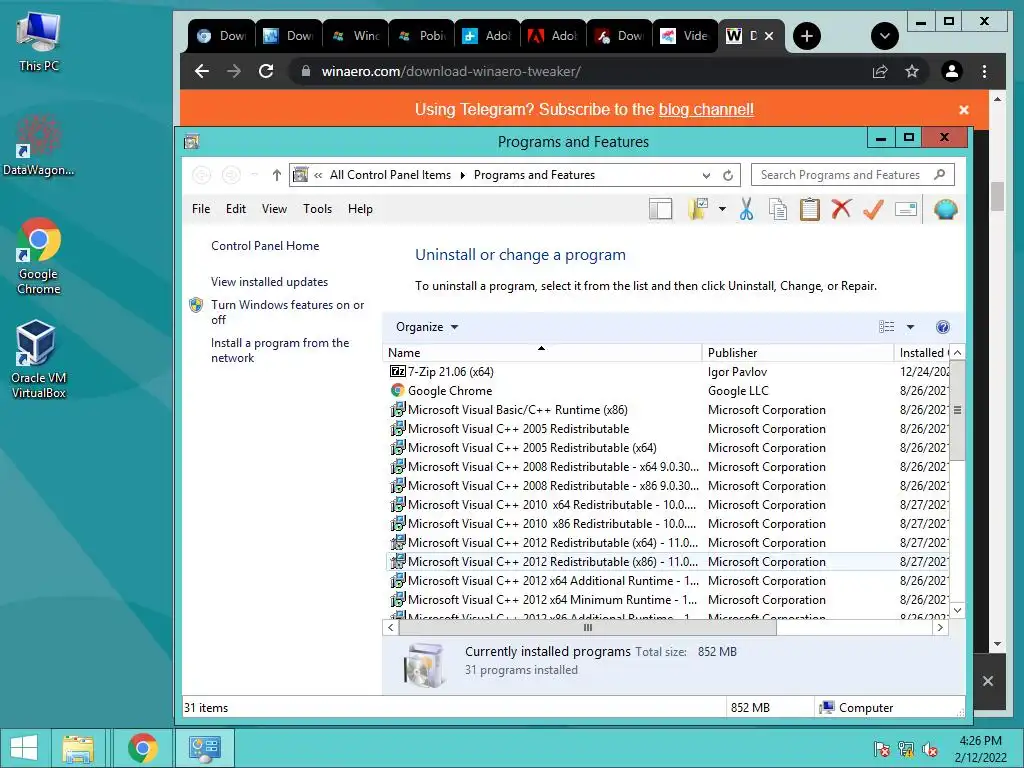Click the Google LLC publisher cell

tap(738, 391)
